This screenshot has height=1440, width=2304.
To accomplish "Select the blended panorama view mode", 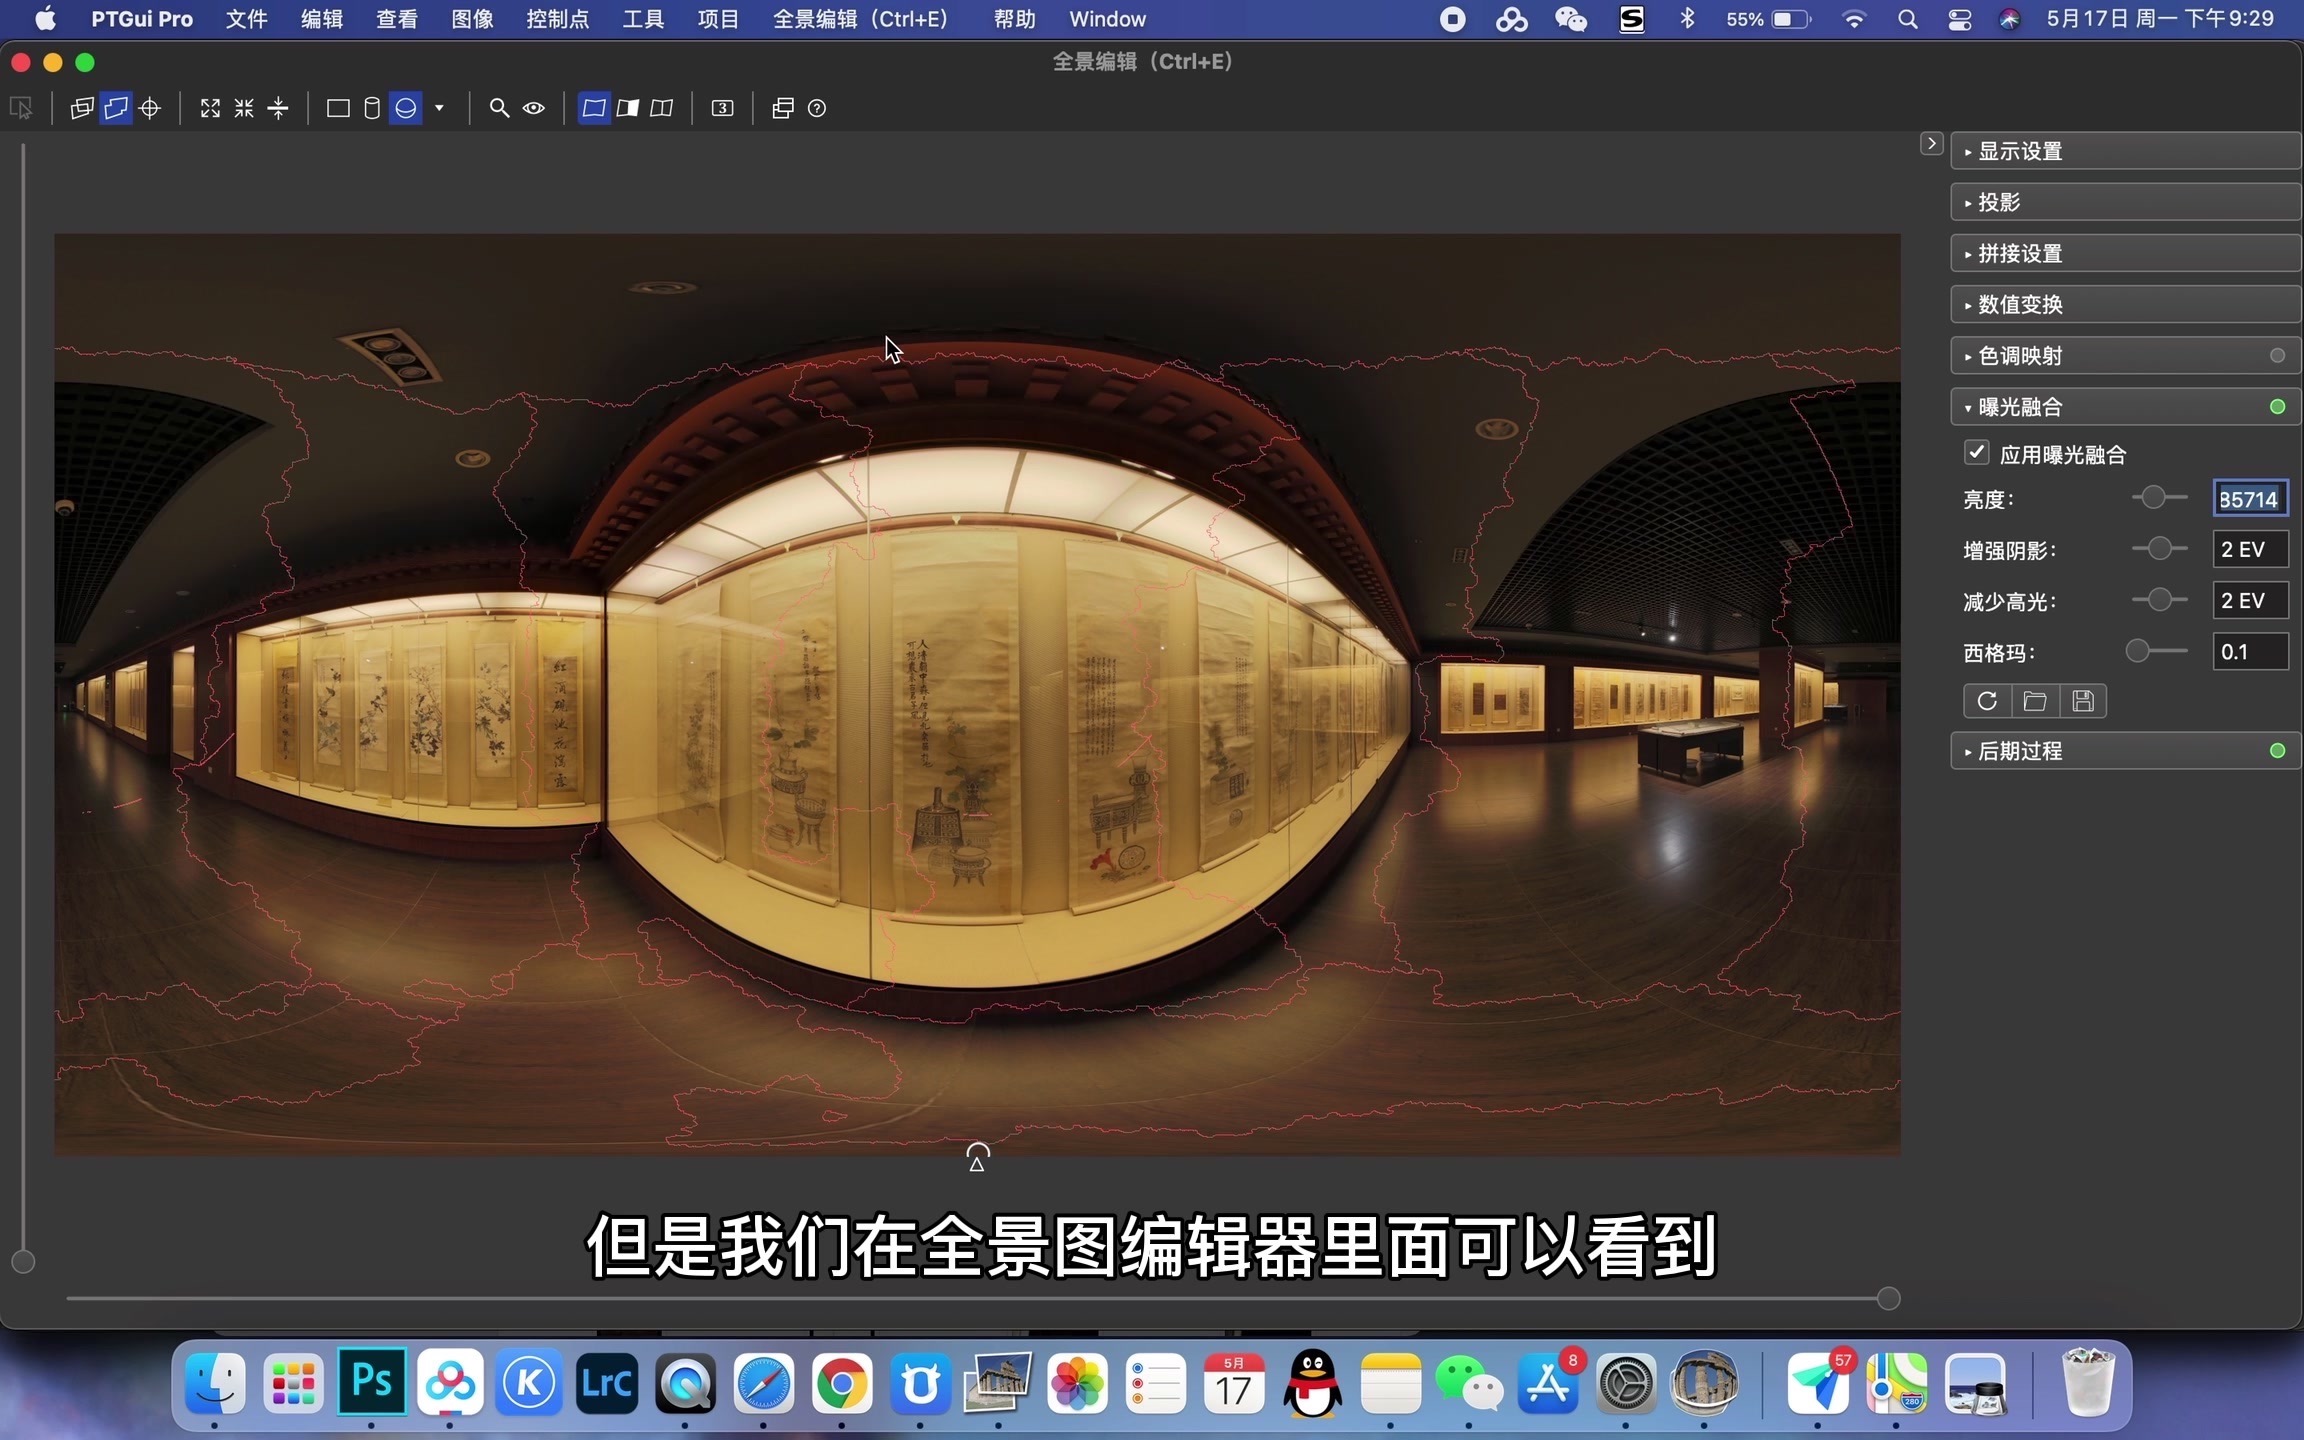I will tap(594, 108).
